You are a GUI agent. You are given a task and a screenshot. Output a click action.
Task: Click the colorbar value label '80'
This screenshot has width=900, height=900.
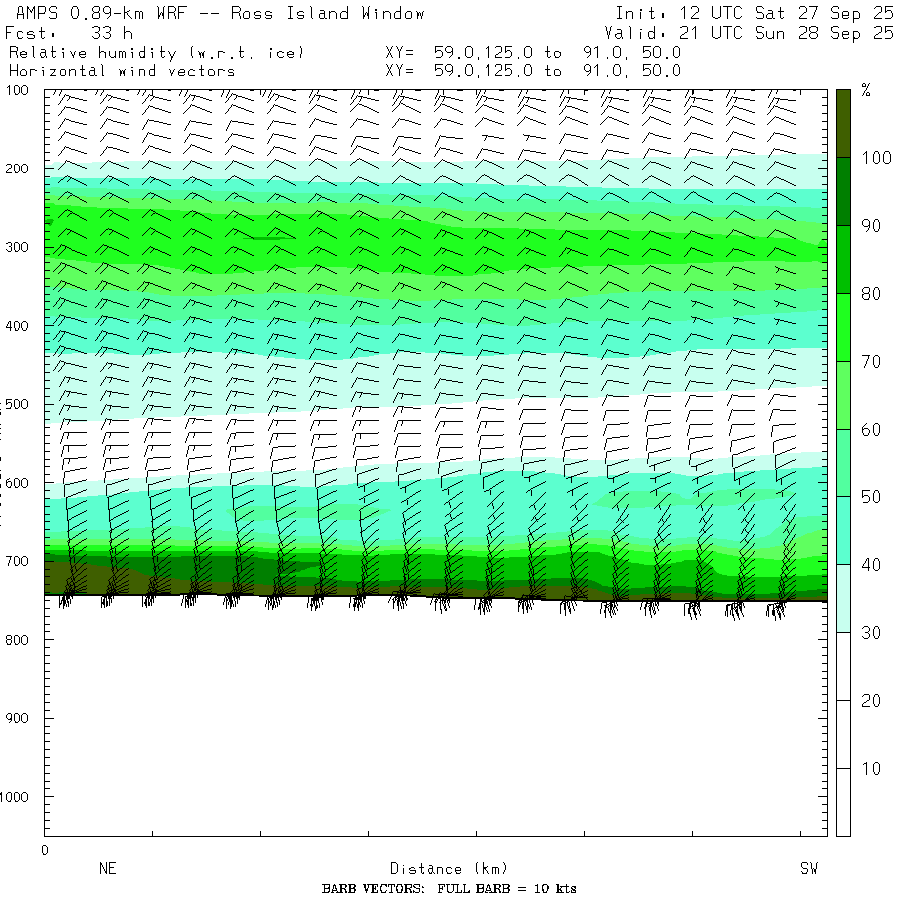tap(871, 294)
